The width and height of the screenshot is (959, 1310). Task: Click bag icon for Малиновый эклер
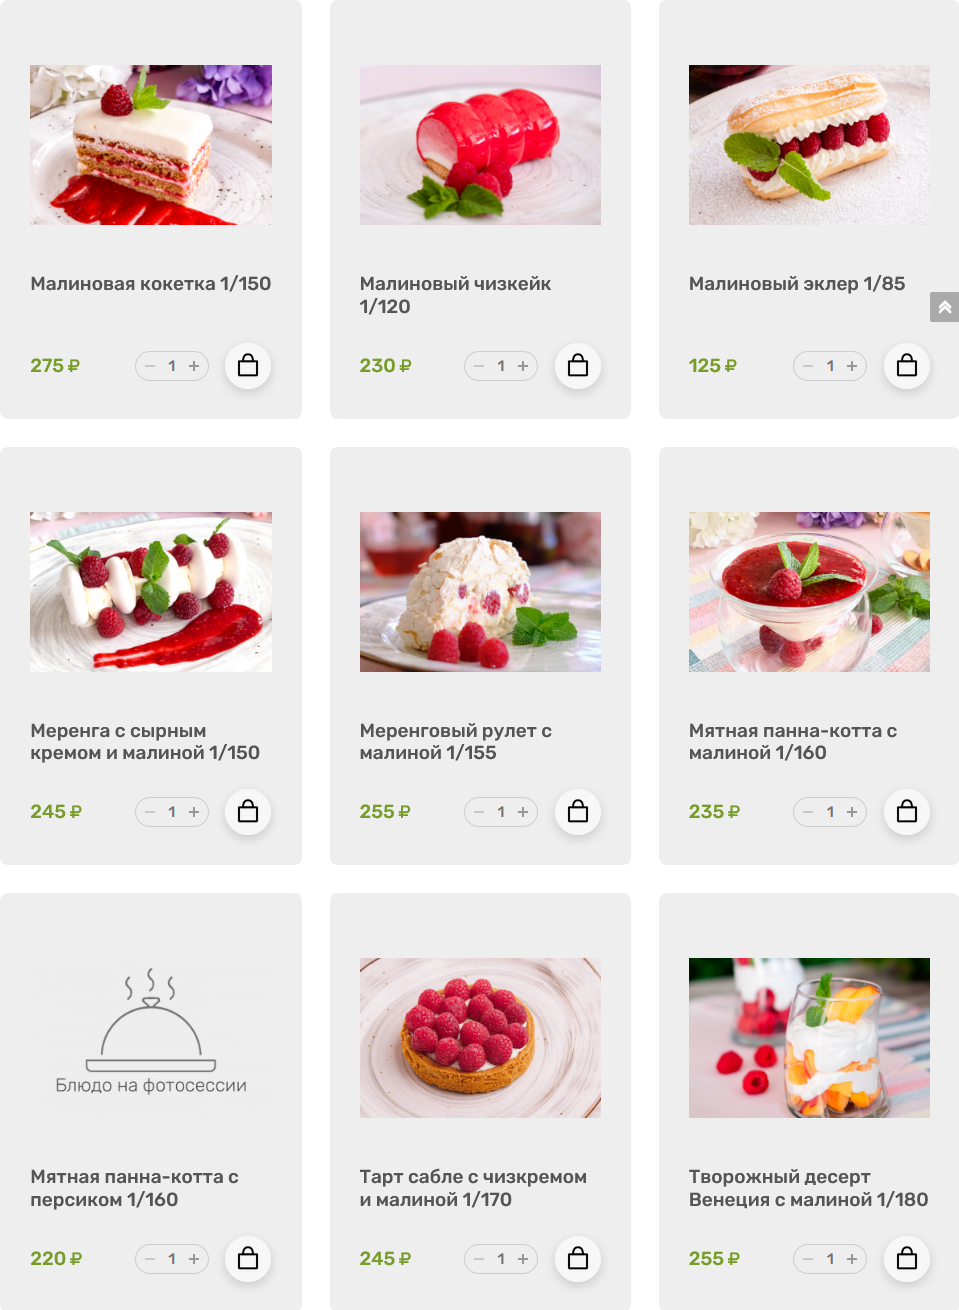click(907, 366)
